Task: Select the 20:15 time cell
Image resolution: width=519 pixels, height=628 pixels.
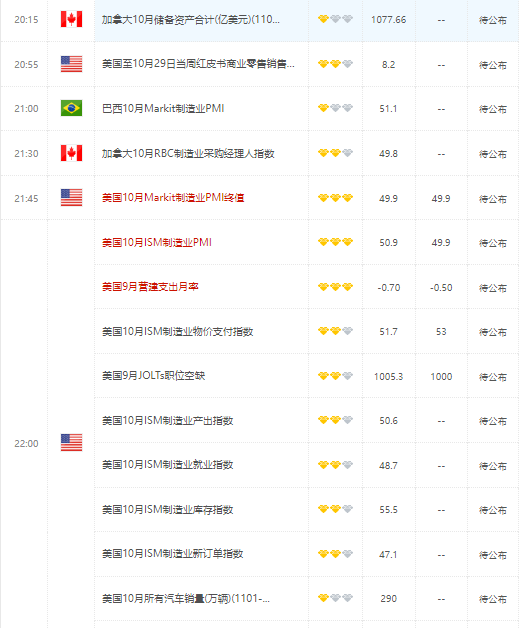Action: (26, 20)
